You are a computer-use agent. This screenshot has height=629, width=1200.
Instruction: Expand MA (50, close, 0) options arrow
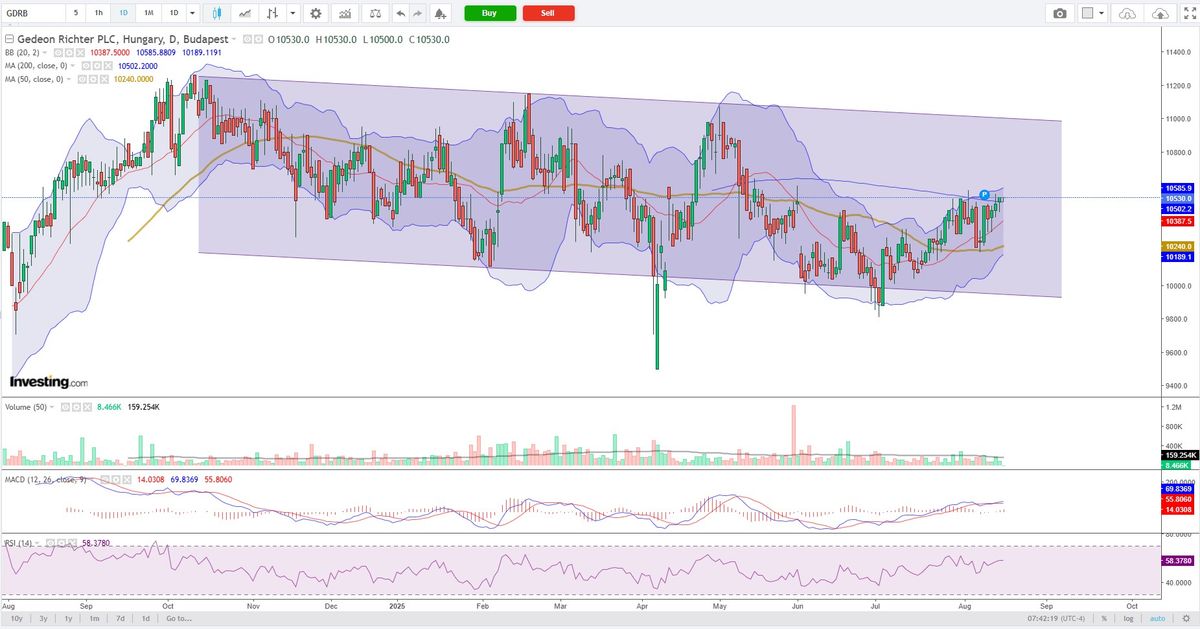click(67, 79)
